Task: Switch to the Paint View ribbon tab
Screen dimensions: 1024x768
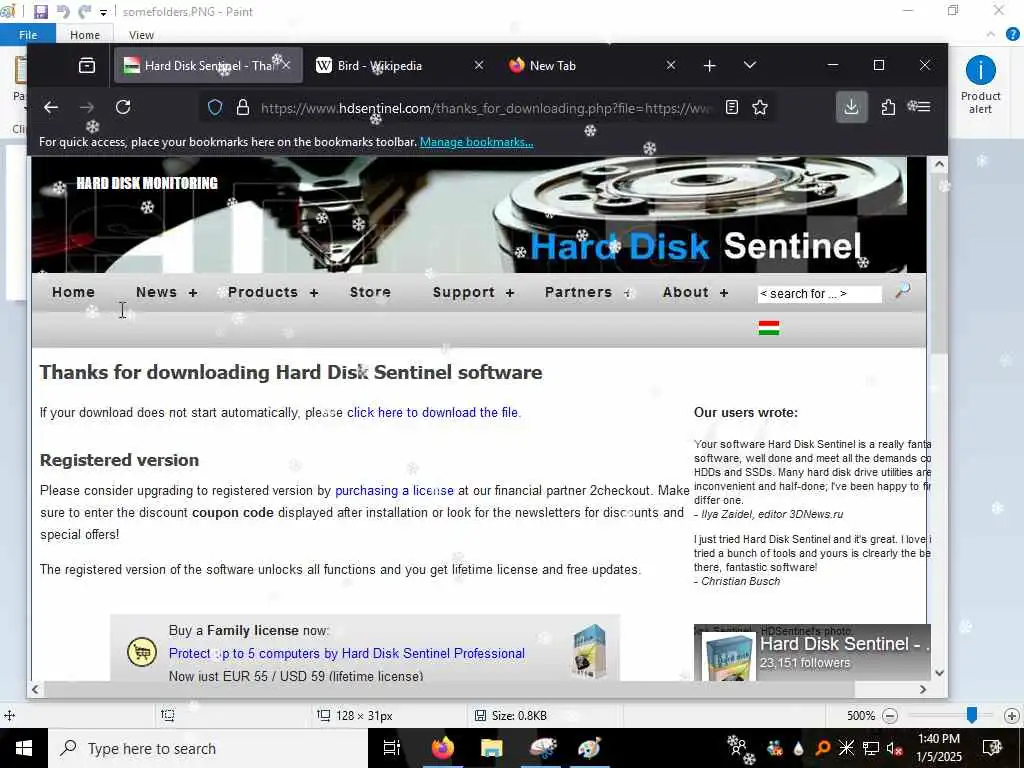Action: 141,35
